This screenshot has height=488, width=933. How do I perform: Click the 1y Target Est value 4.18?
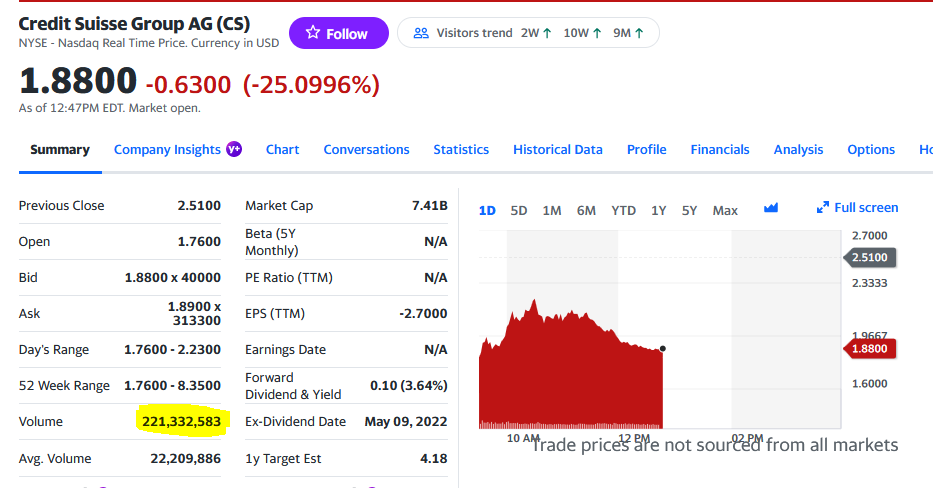pyautogui.click(x=433, y=459)
